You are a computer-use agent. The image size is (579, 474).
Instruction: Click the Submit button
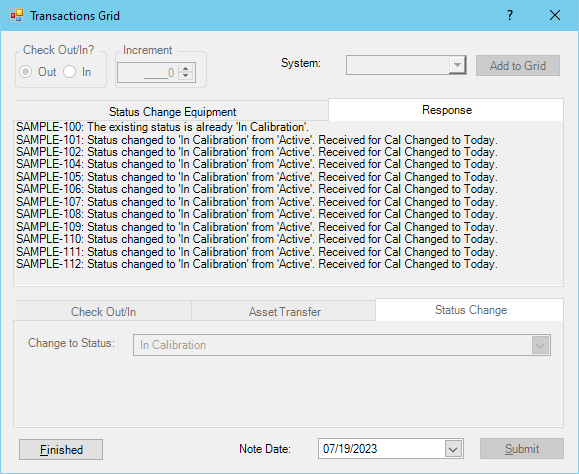(x=522, y=449)
